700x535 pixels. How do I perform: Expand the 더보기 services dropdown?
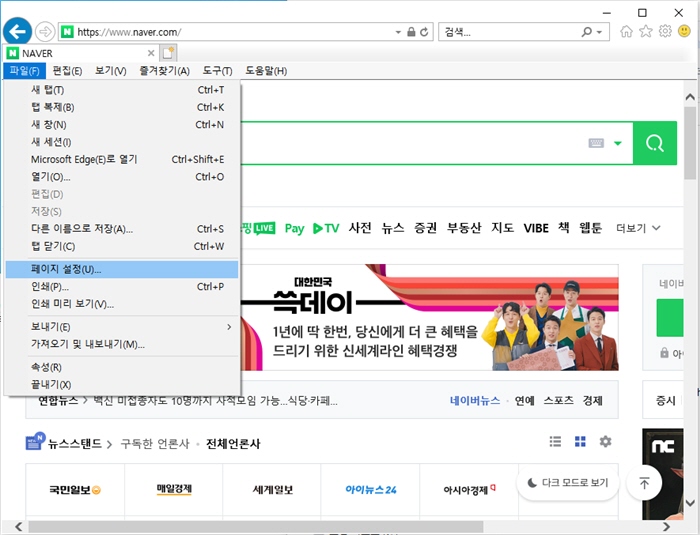pyautogui.click(x=638, y=228)
